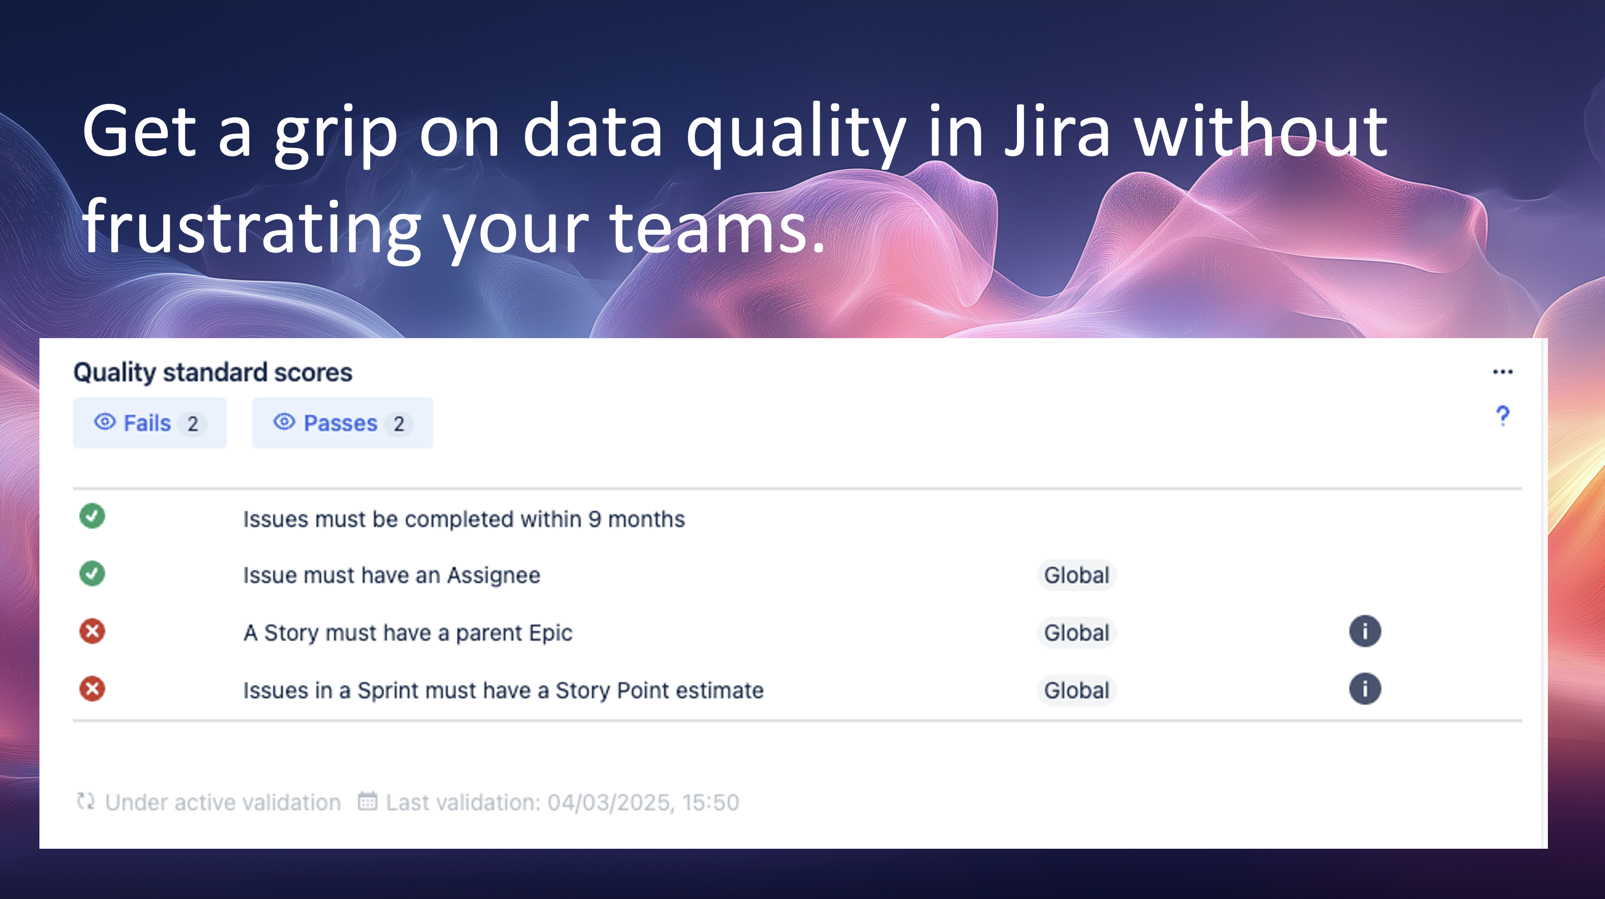Image resolution: width=1605 pixels, height=899 pixels.
Task: Click 'Issue must have an Assignee' text
Action: pos(392,575)
